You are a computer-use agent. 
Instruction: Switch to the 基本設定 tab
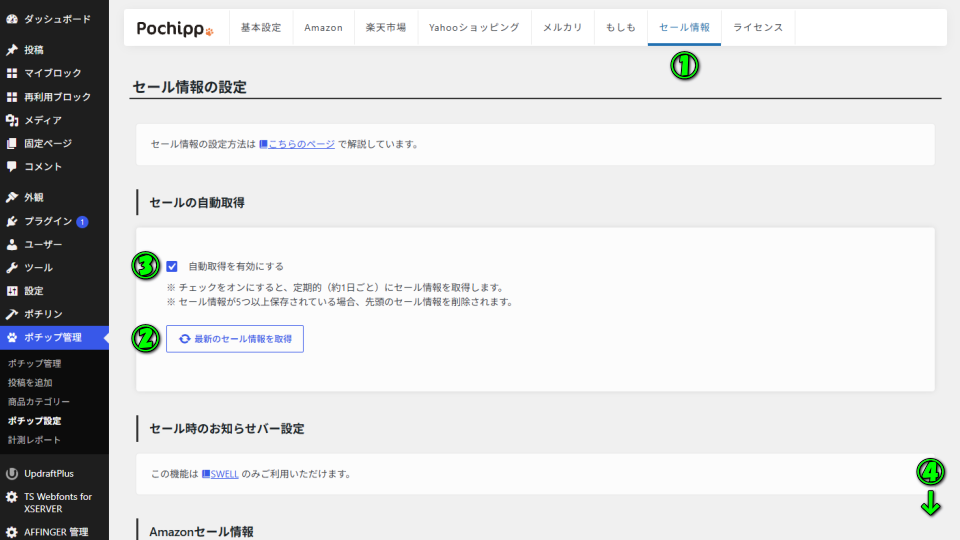tap(261, 28)
